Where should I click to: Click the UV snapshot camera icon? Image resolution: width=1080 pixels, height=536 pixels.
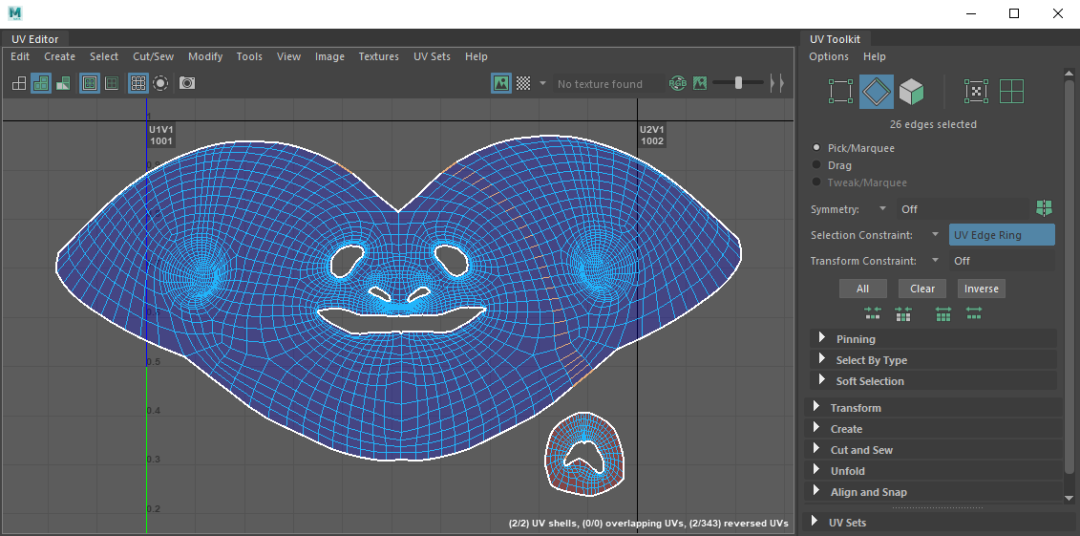click(187, 83)
